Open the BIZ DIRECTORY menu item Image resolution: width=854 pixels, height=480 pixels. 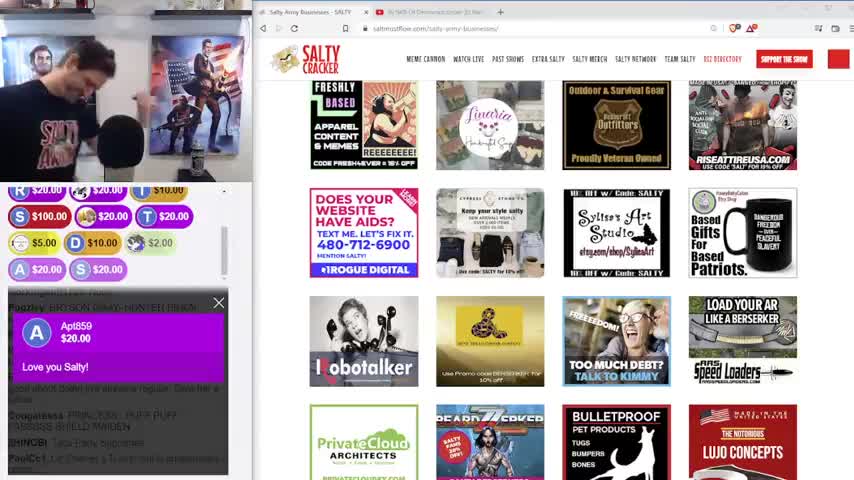point(722,59)
